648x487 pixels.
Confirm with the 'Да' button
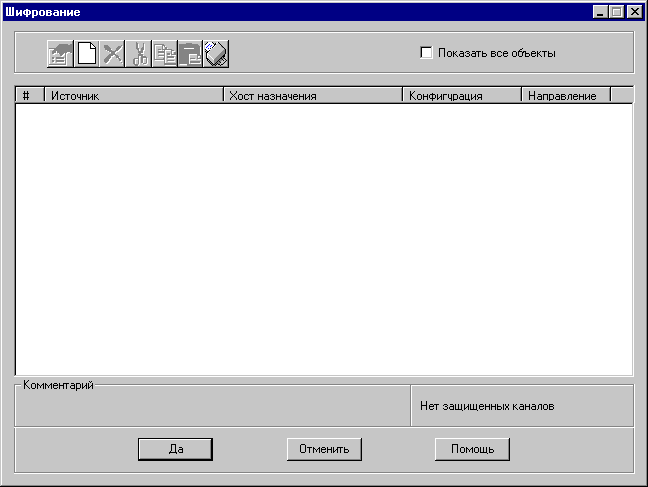(x=175, y=449)
